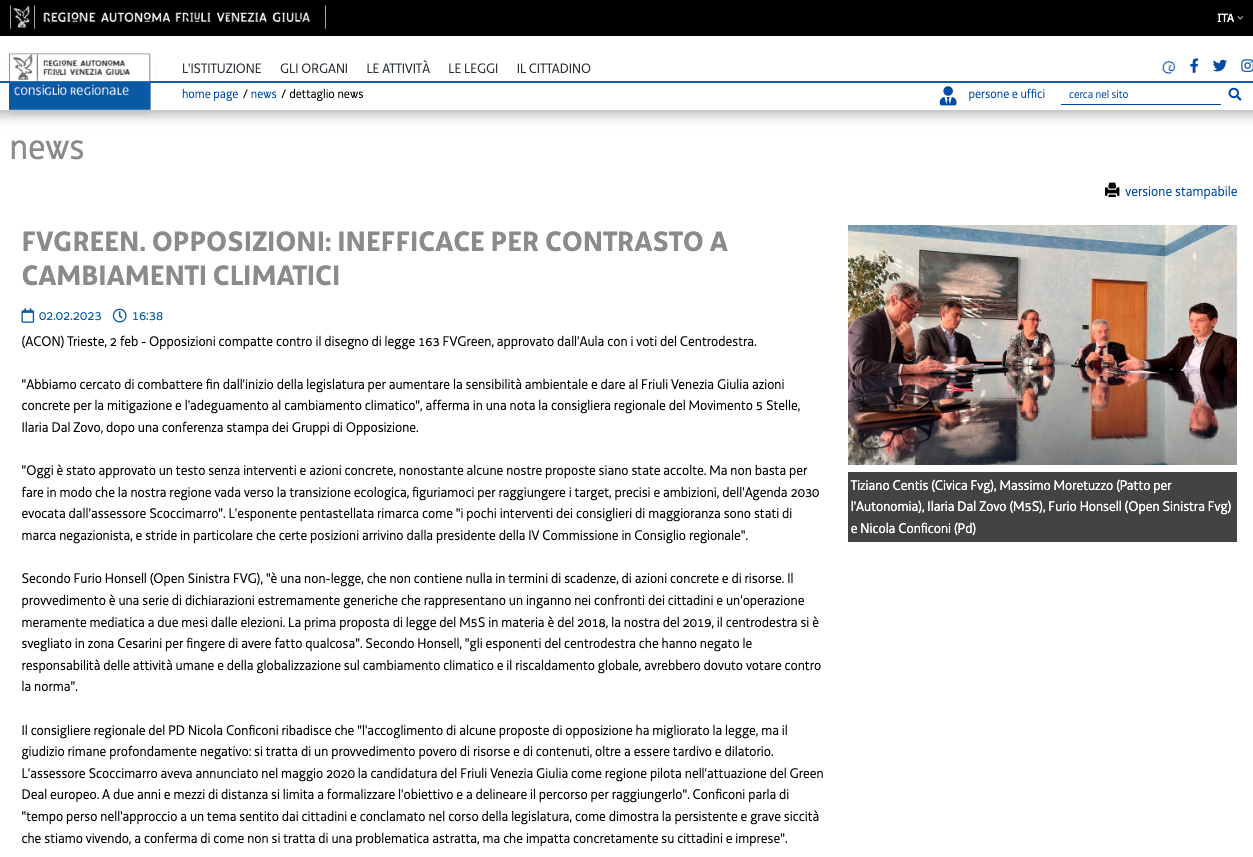The width and height of the screenshot is (1253, 857).
Task: Open the versione stampabile link
Action: pos(1180,191)
